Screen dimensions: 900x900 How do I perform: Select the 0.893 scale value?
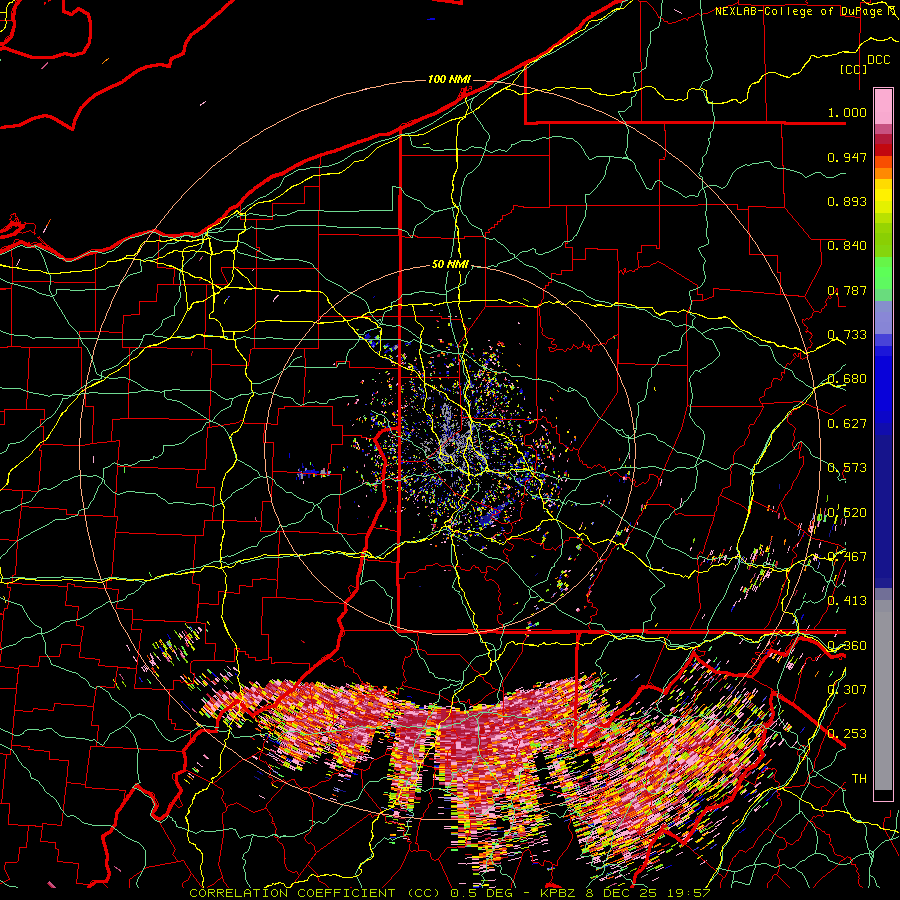847,201
